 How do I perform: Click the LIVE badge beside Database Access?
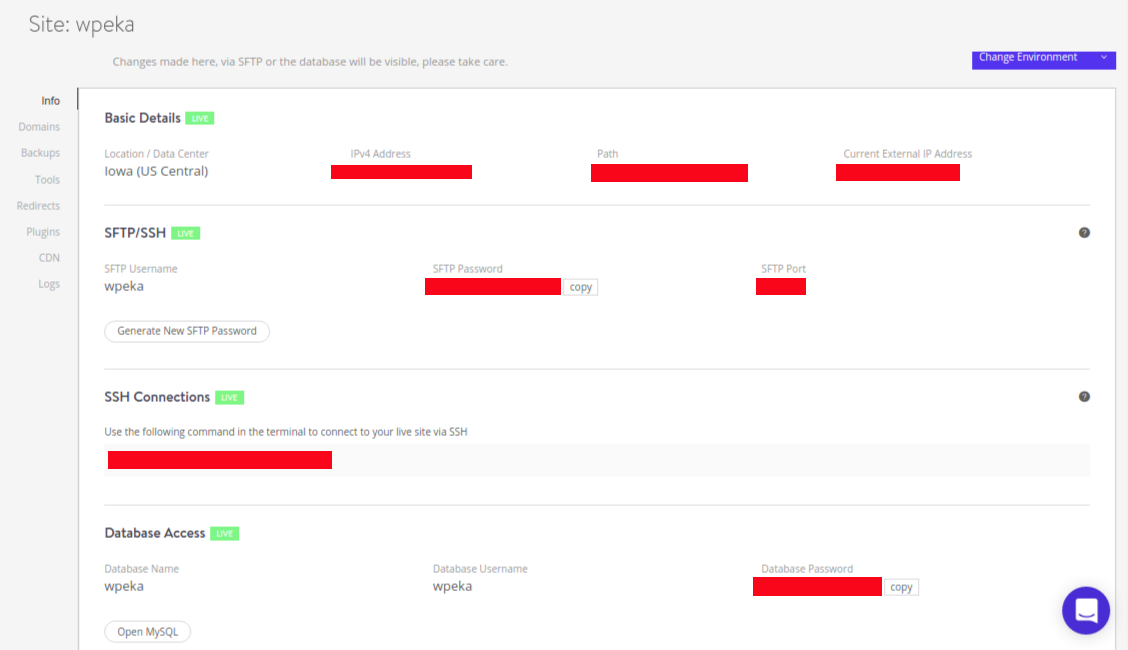click(224, 533)
